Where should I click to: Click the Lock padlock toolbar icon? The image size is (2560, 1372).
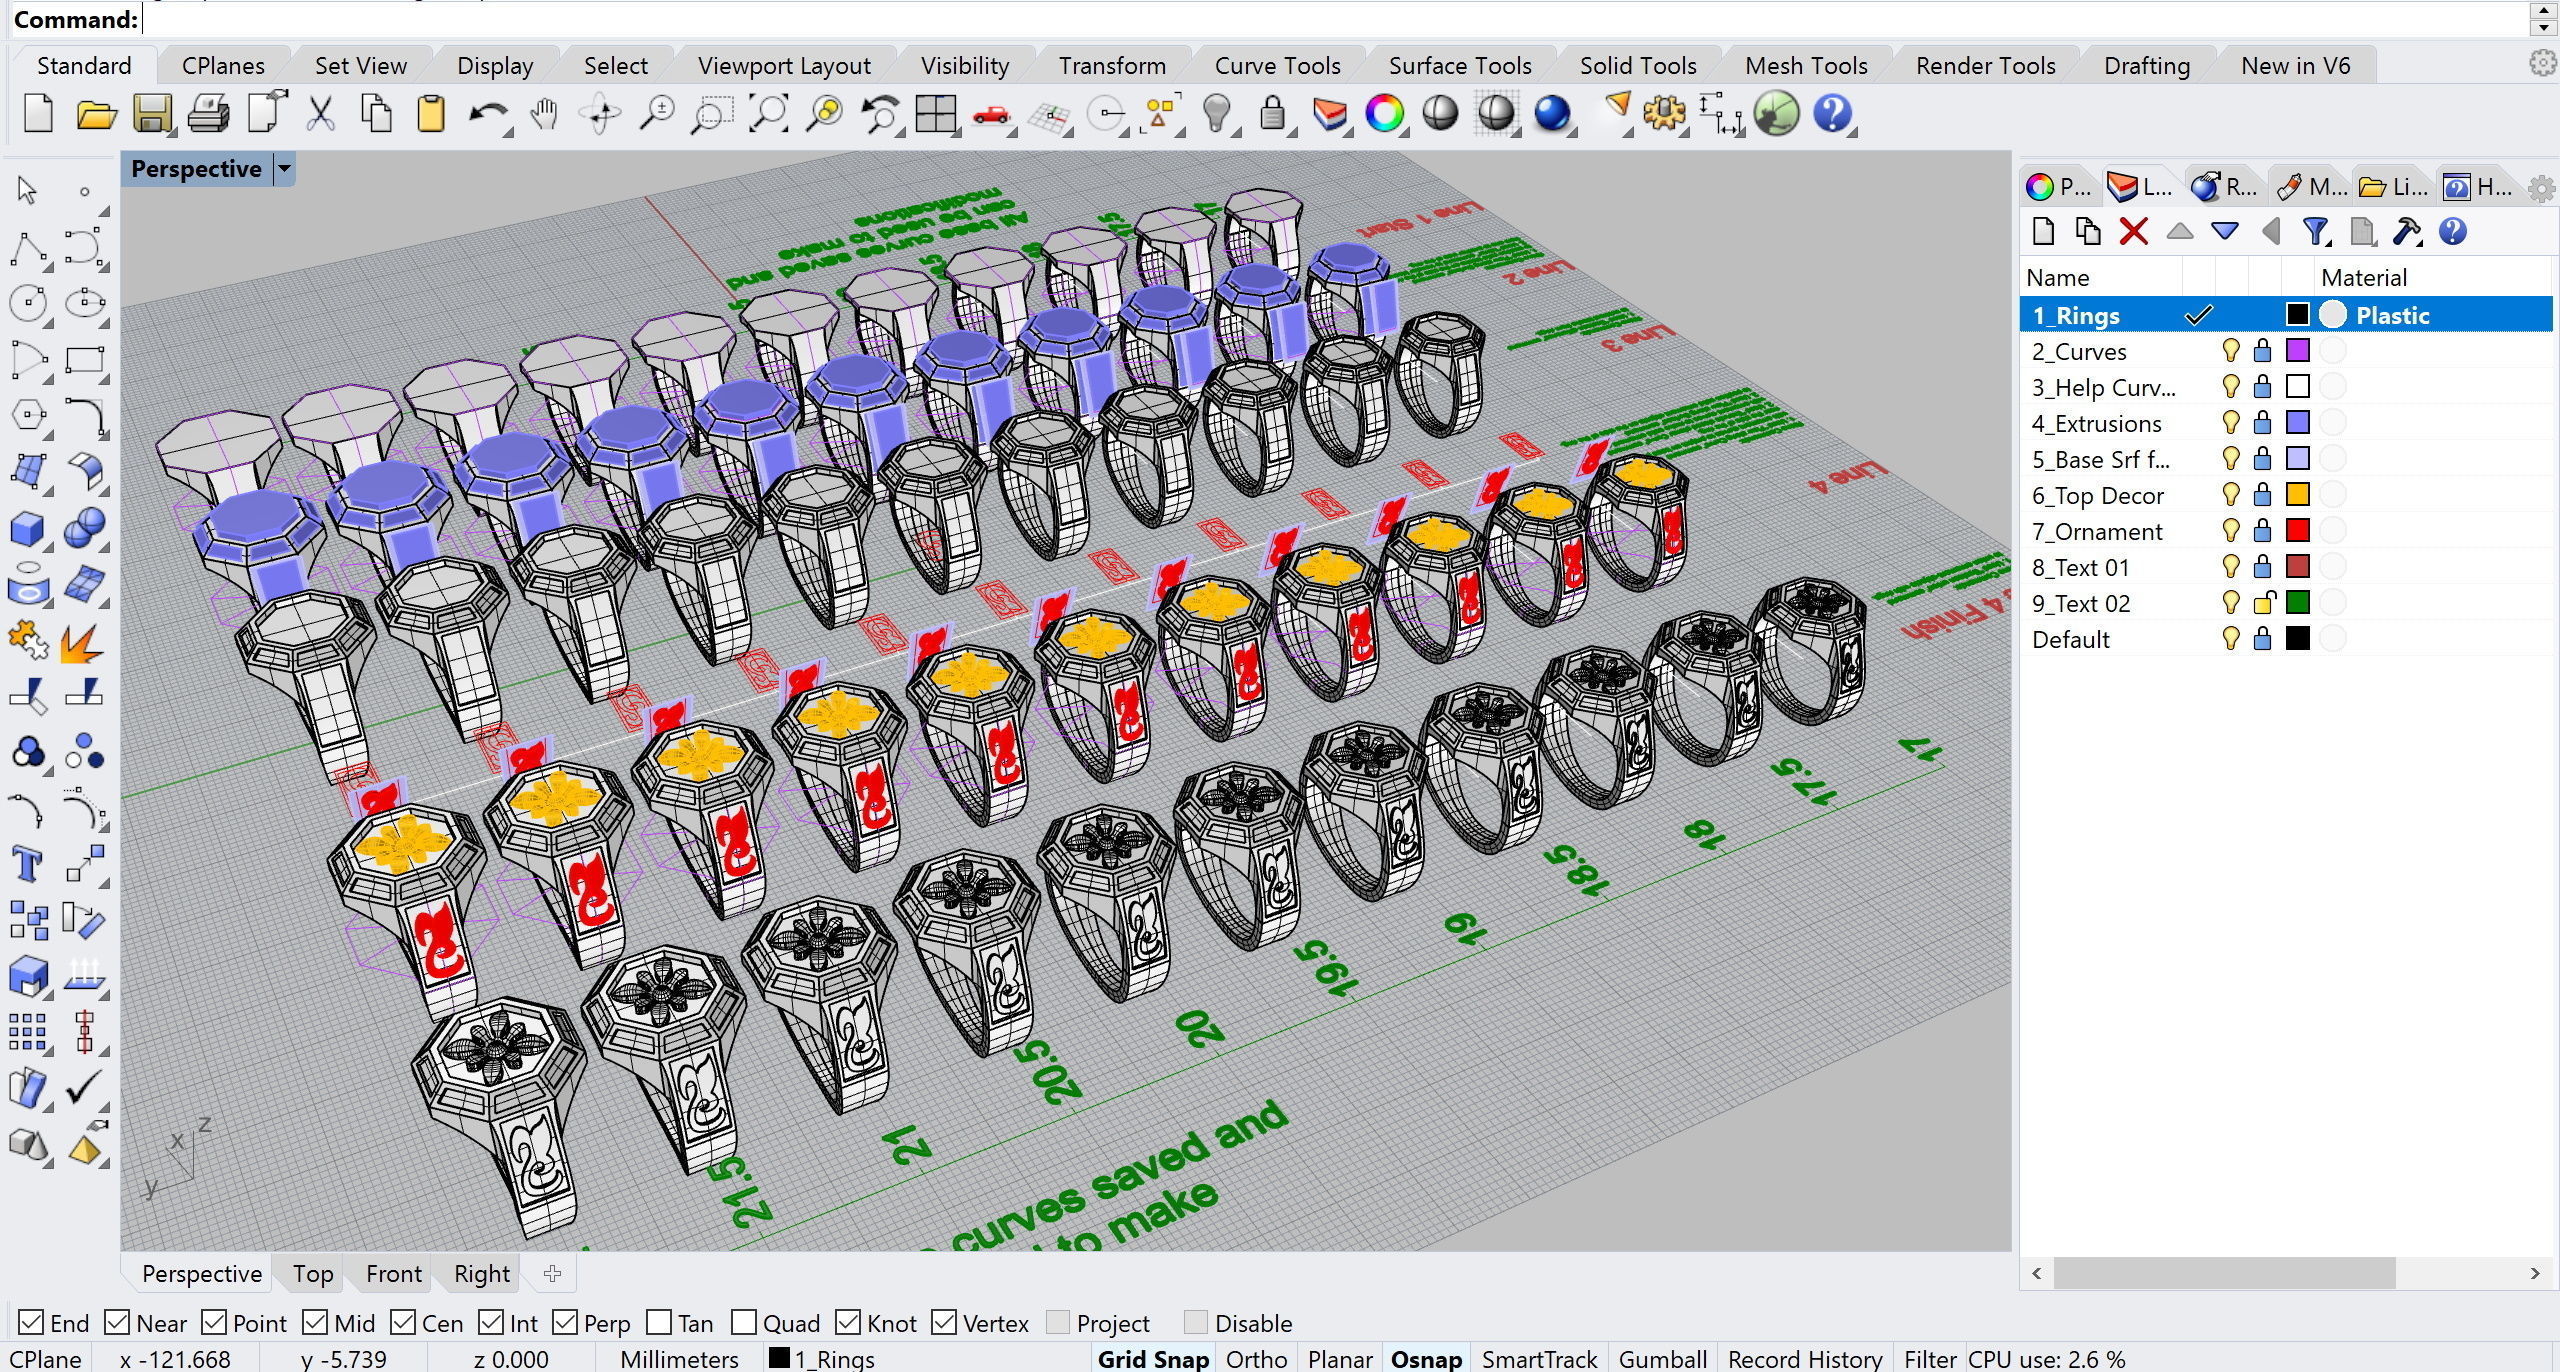tap(1272, 113)
